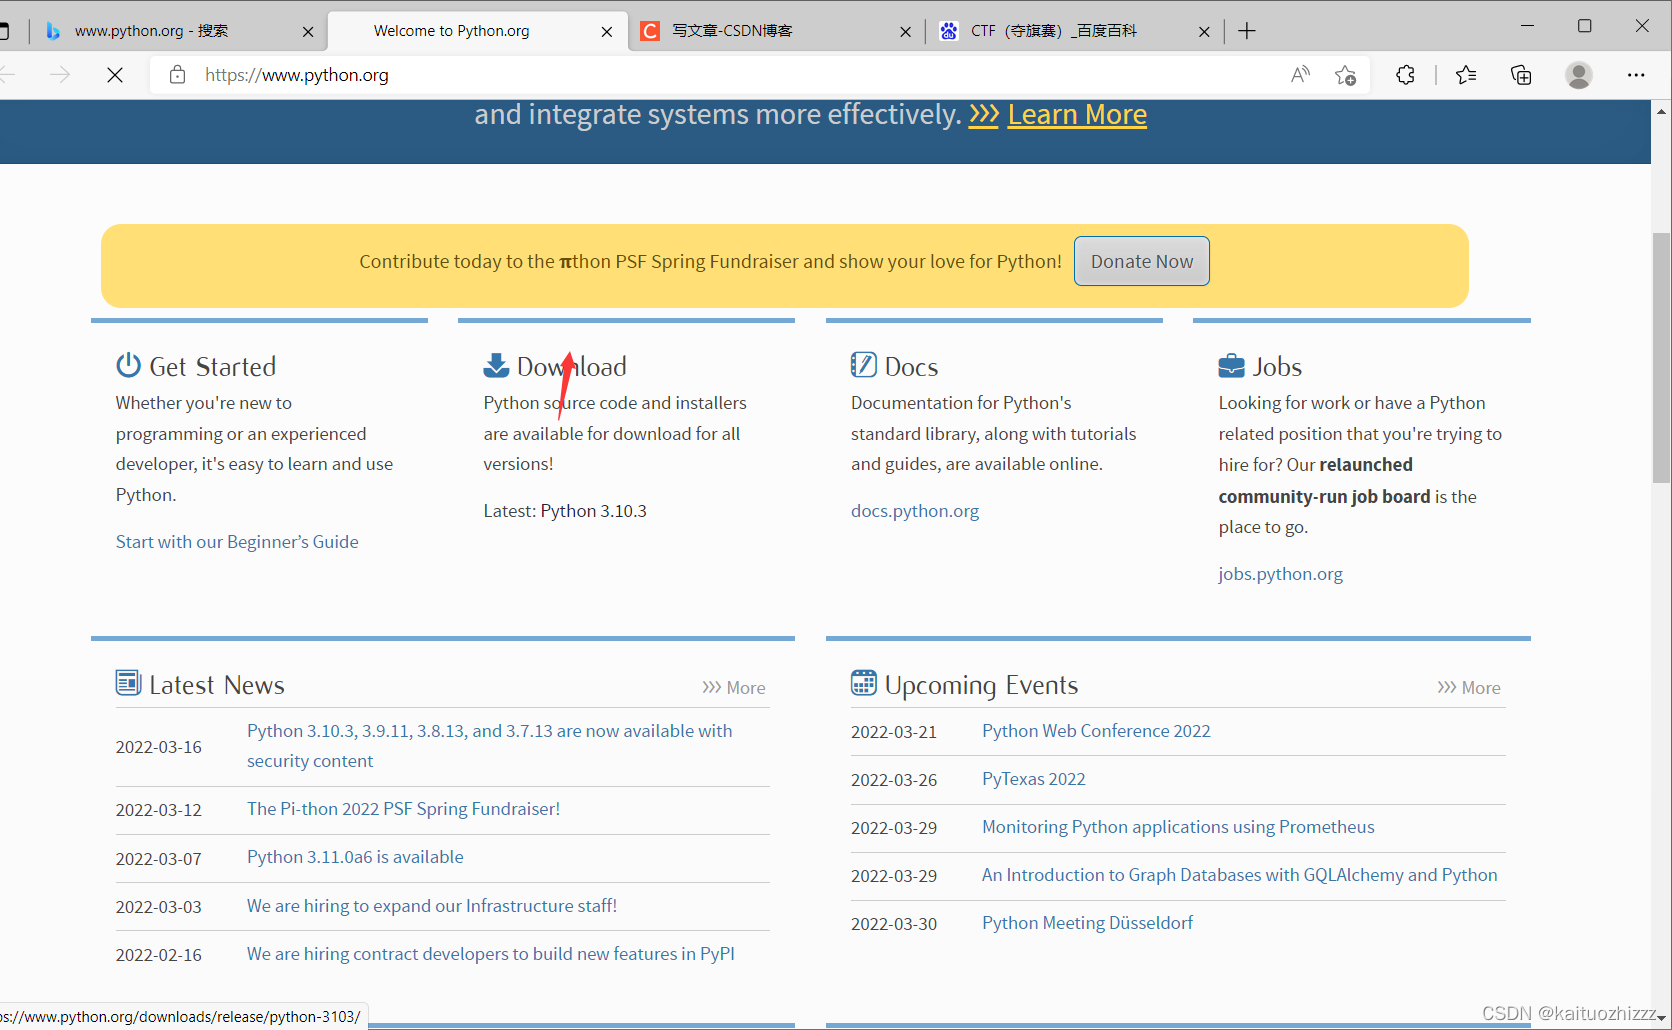
Task: Show More of Upcoming Events
Action: [1469, 688]
